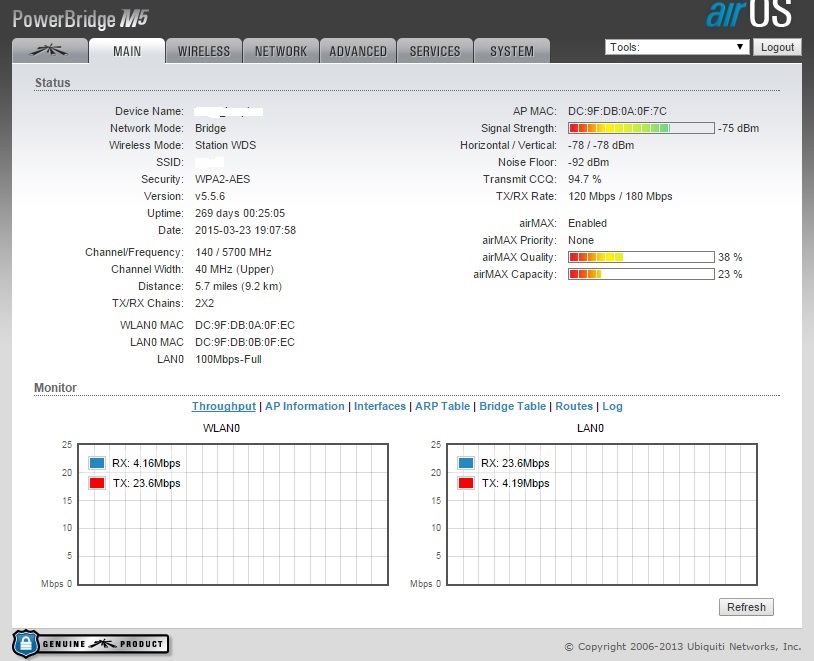Click the Transmit CCQ 94.7 % value
Screen dimensions: 814x661
pos(585,179)
